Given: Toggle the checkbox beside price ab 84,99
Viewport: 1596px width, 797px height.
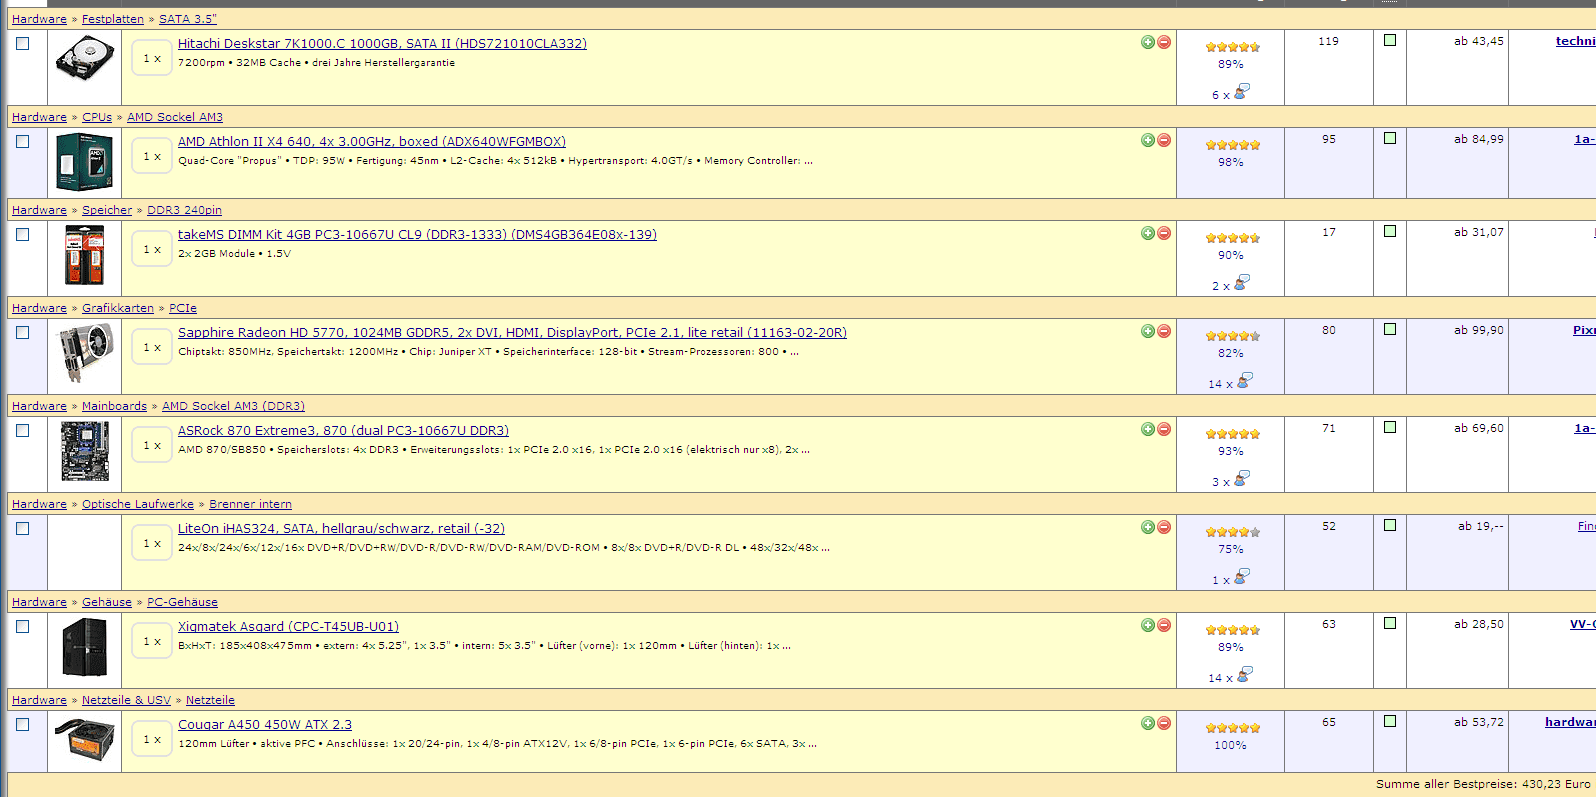Looking at the screenshot, I should click(x=1390, y=138).
